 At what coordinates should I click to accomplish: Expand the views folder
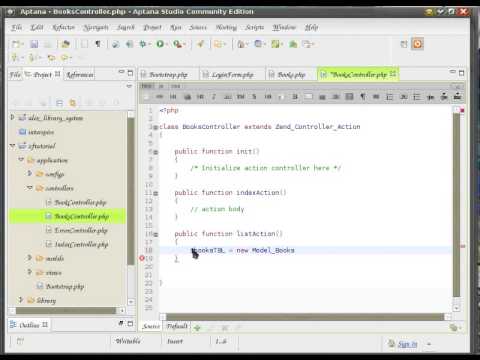pos(29,272)
